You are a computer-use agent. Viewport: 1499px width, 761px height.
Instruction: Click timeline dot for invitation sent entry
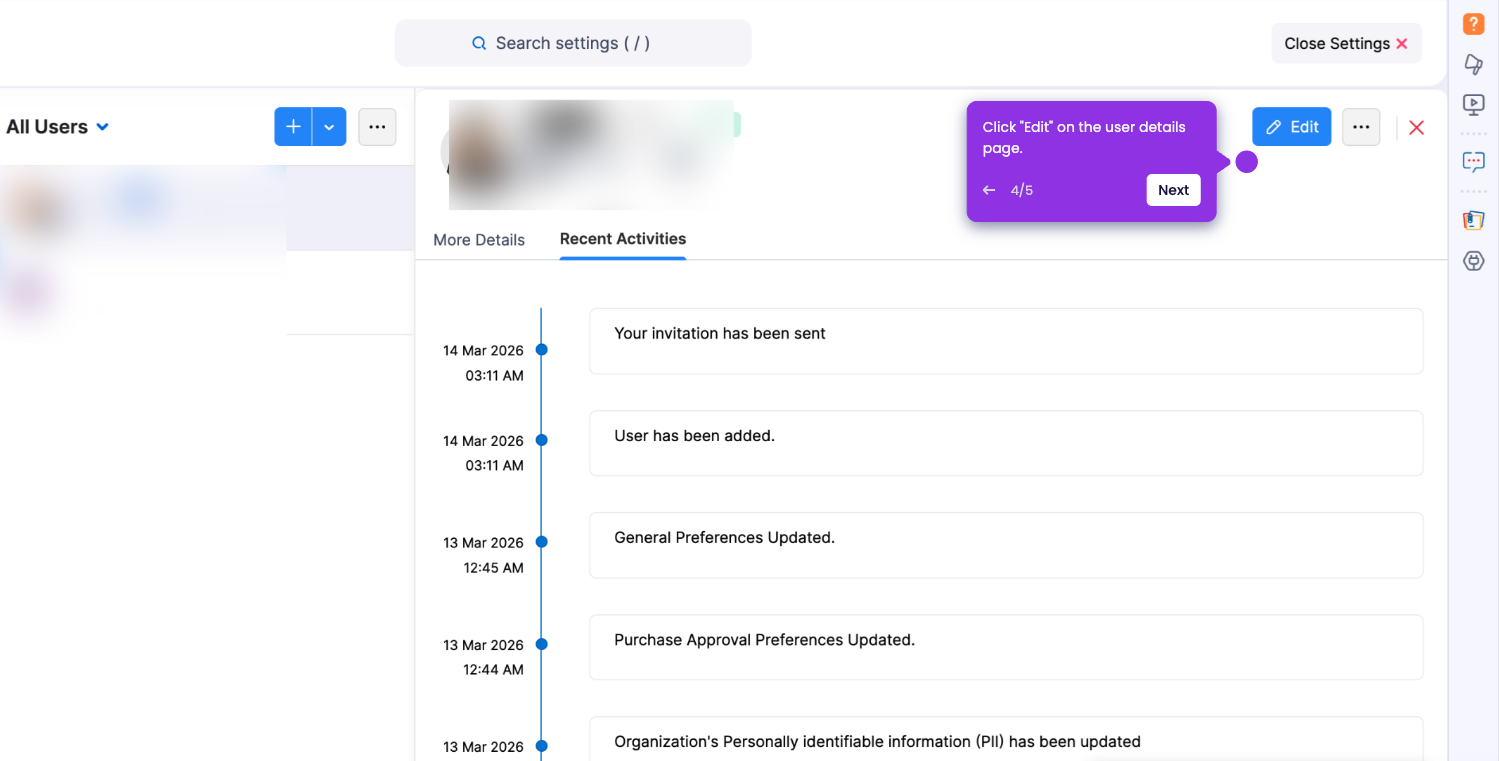541,350
